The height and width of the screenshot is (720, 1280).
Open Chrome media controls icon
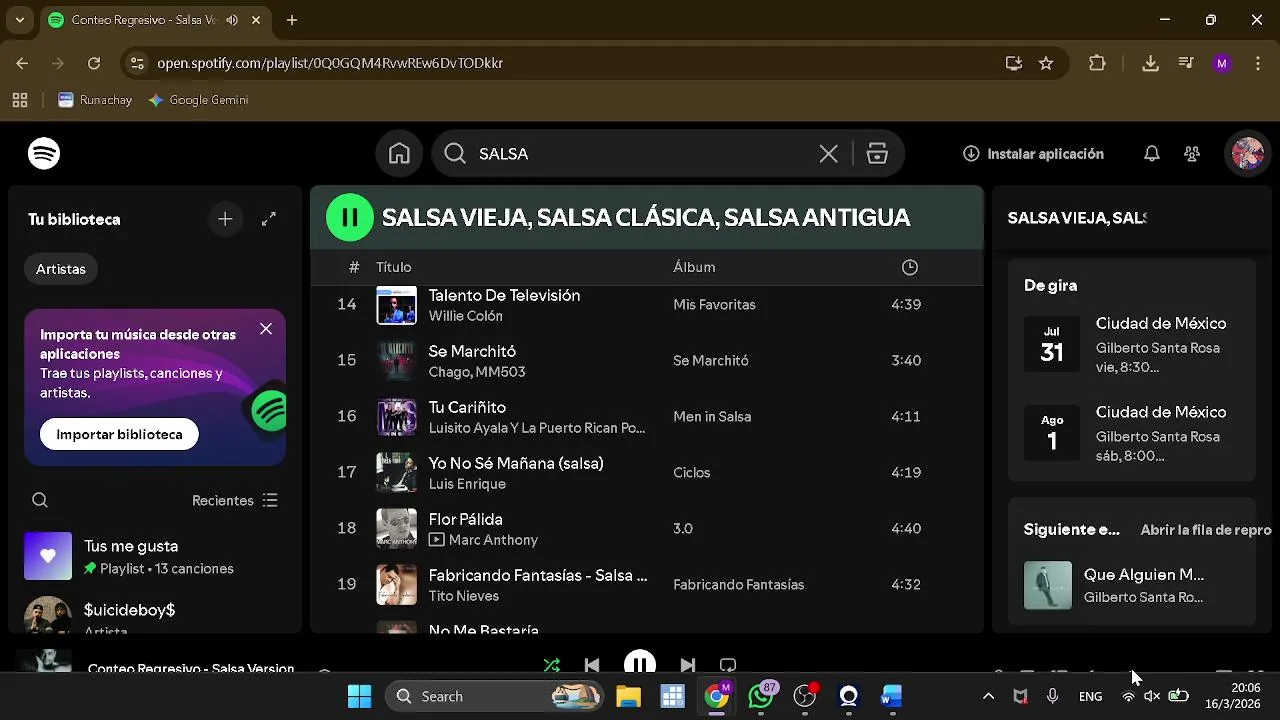tap(1186, 63)
